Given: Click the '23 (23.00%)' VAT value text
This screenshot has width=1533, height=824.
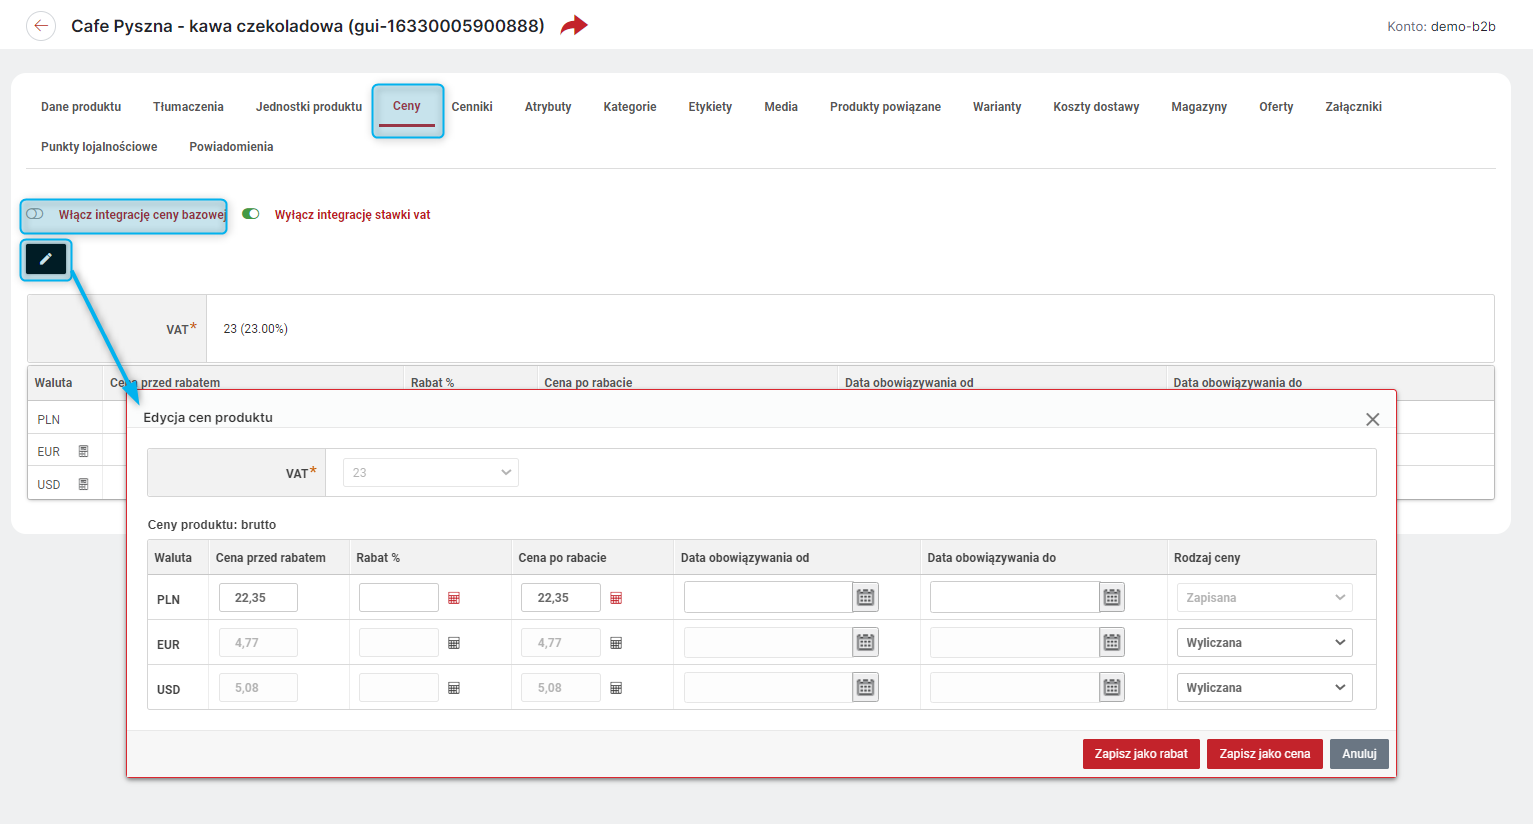Looking at the screenshot, I should point(256,329).
